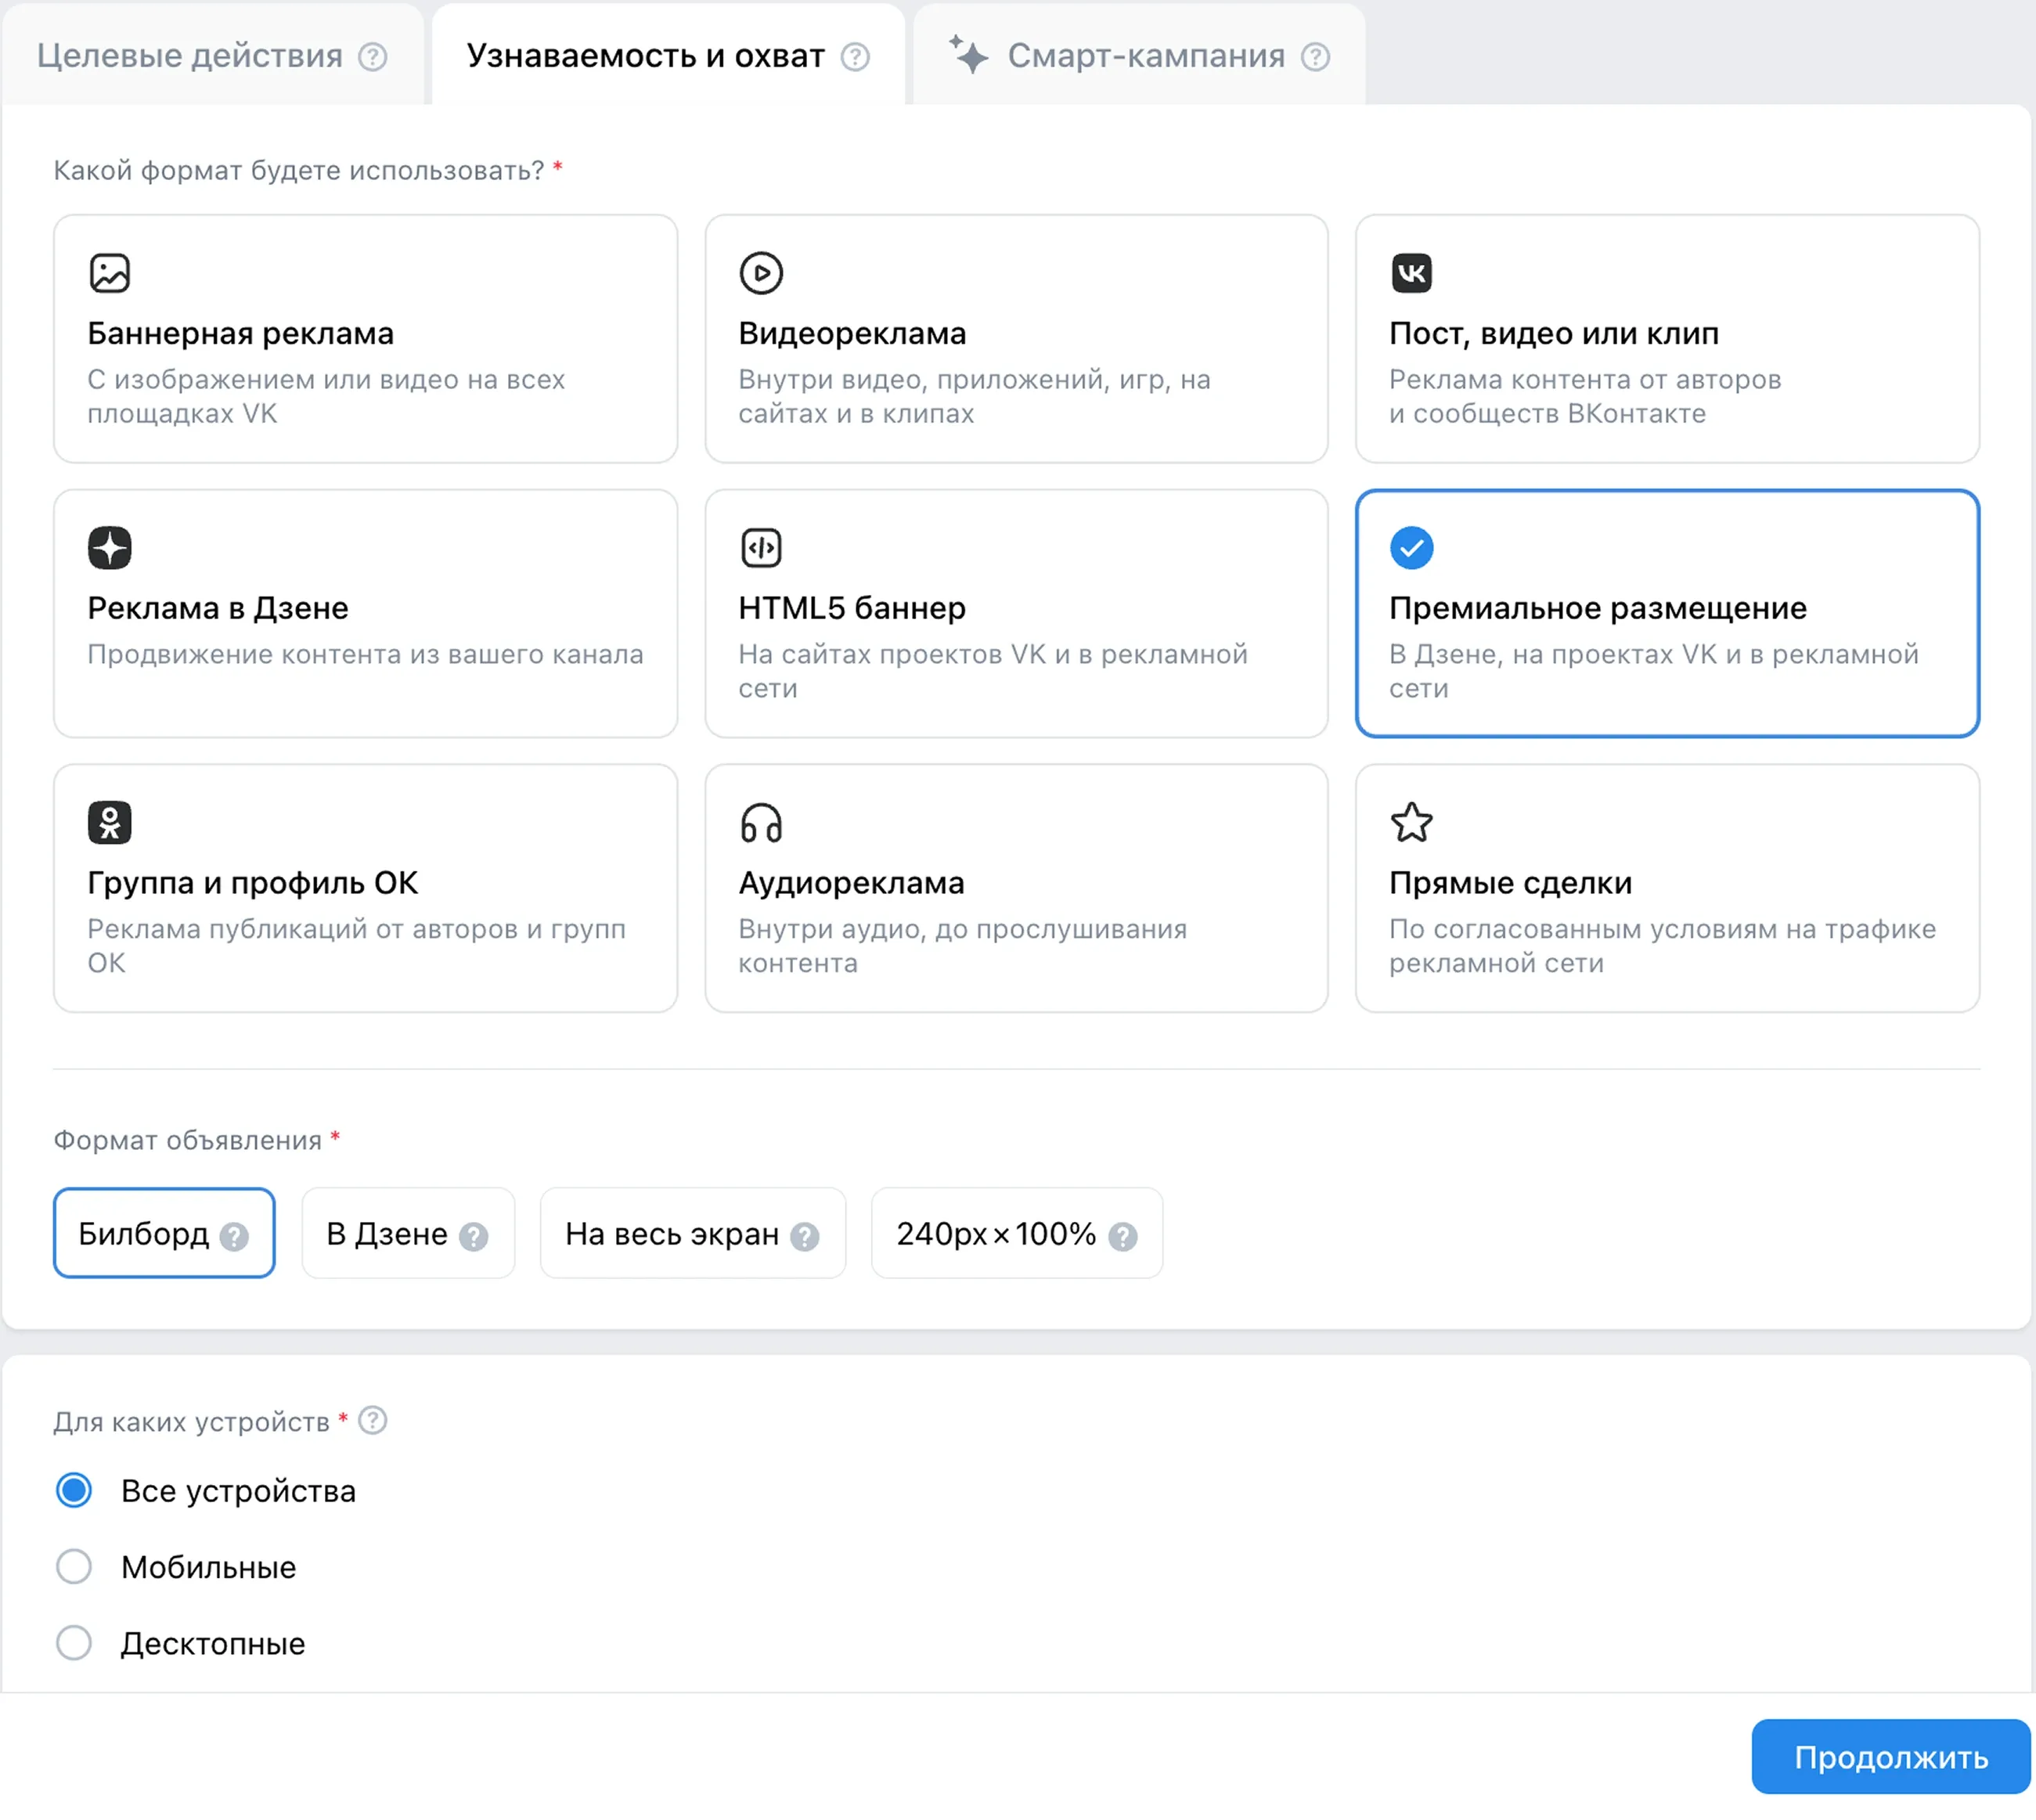Click the VK logo icon
This screenshot has height=1820, width=2036.
point(1411,273)
